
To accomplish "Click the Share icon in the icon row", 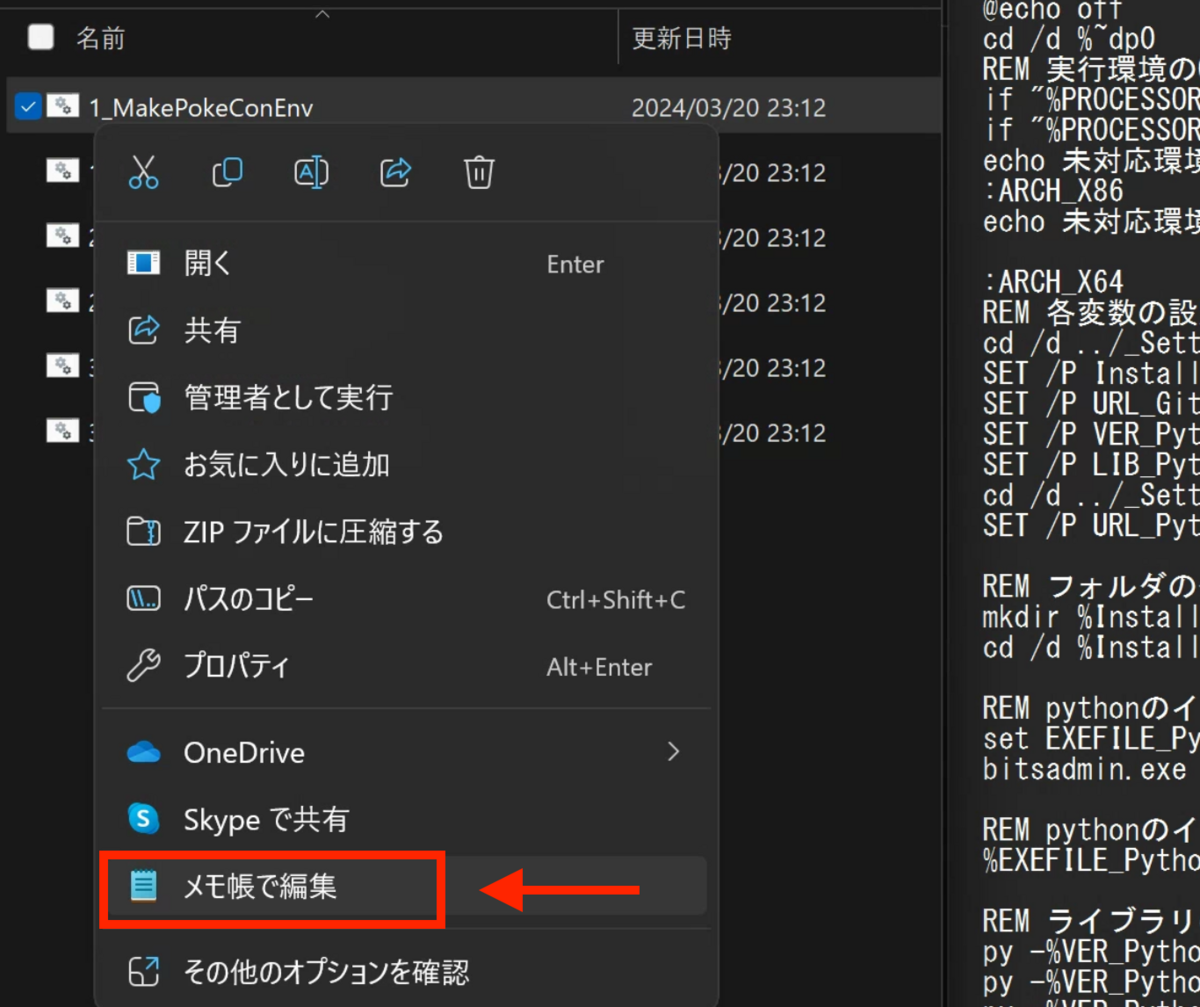I will click(x=395, y=172).
